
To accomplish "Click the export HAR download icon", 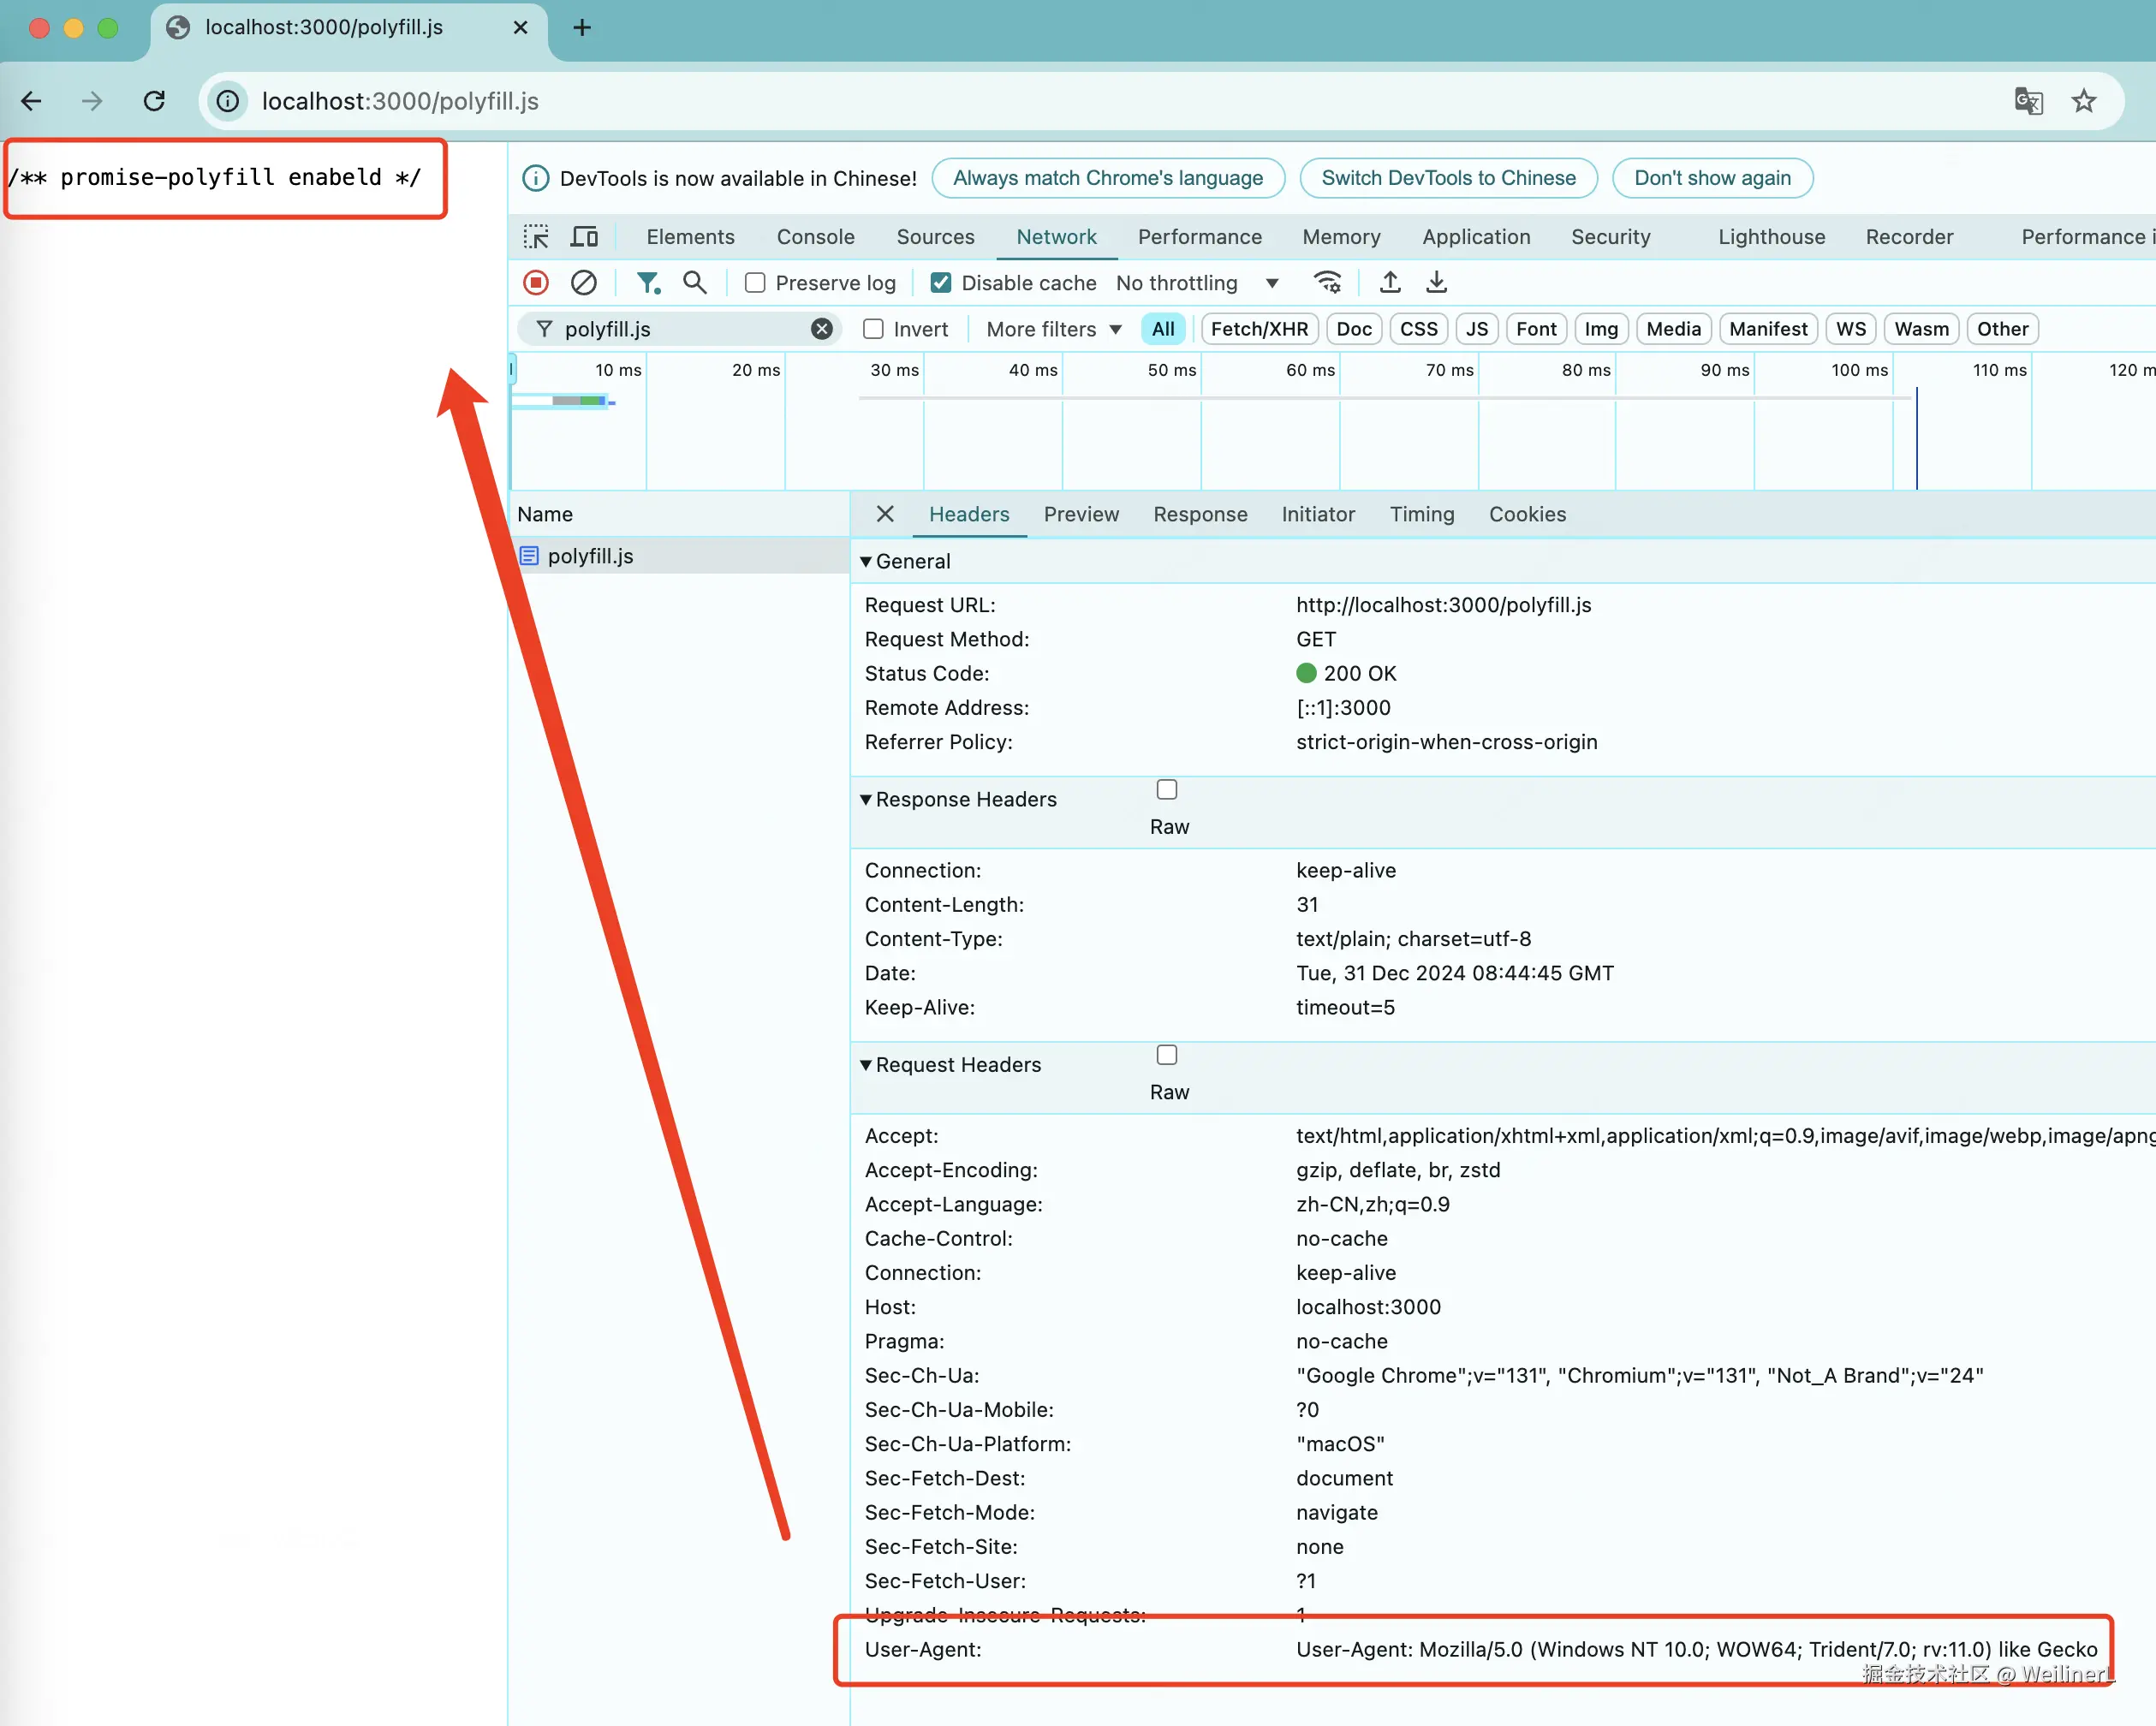I will [x=1436, y=283].
